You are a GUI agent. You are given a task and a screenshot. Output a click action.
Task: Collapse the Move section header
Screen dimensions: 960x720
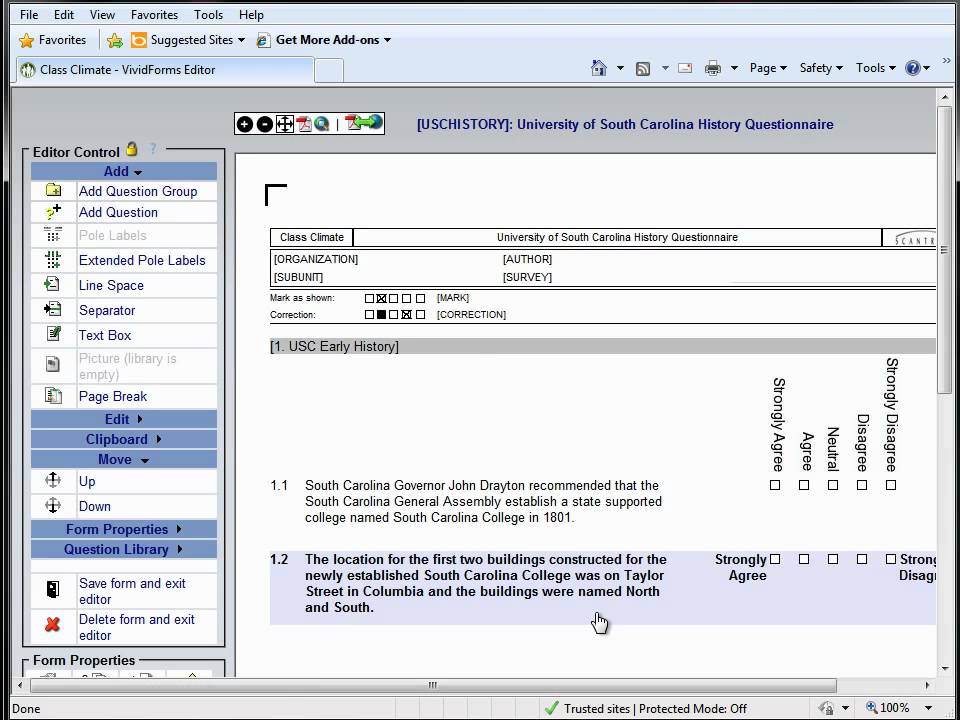(x=124, y=459)
